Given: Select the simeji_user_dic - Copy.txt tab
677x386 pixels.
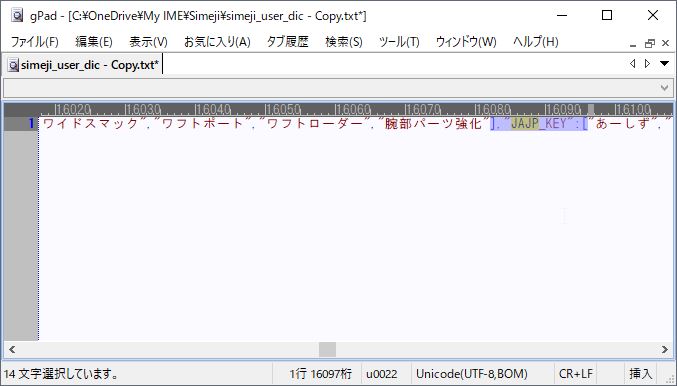Looking at the screenshot, I should 84,65.
